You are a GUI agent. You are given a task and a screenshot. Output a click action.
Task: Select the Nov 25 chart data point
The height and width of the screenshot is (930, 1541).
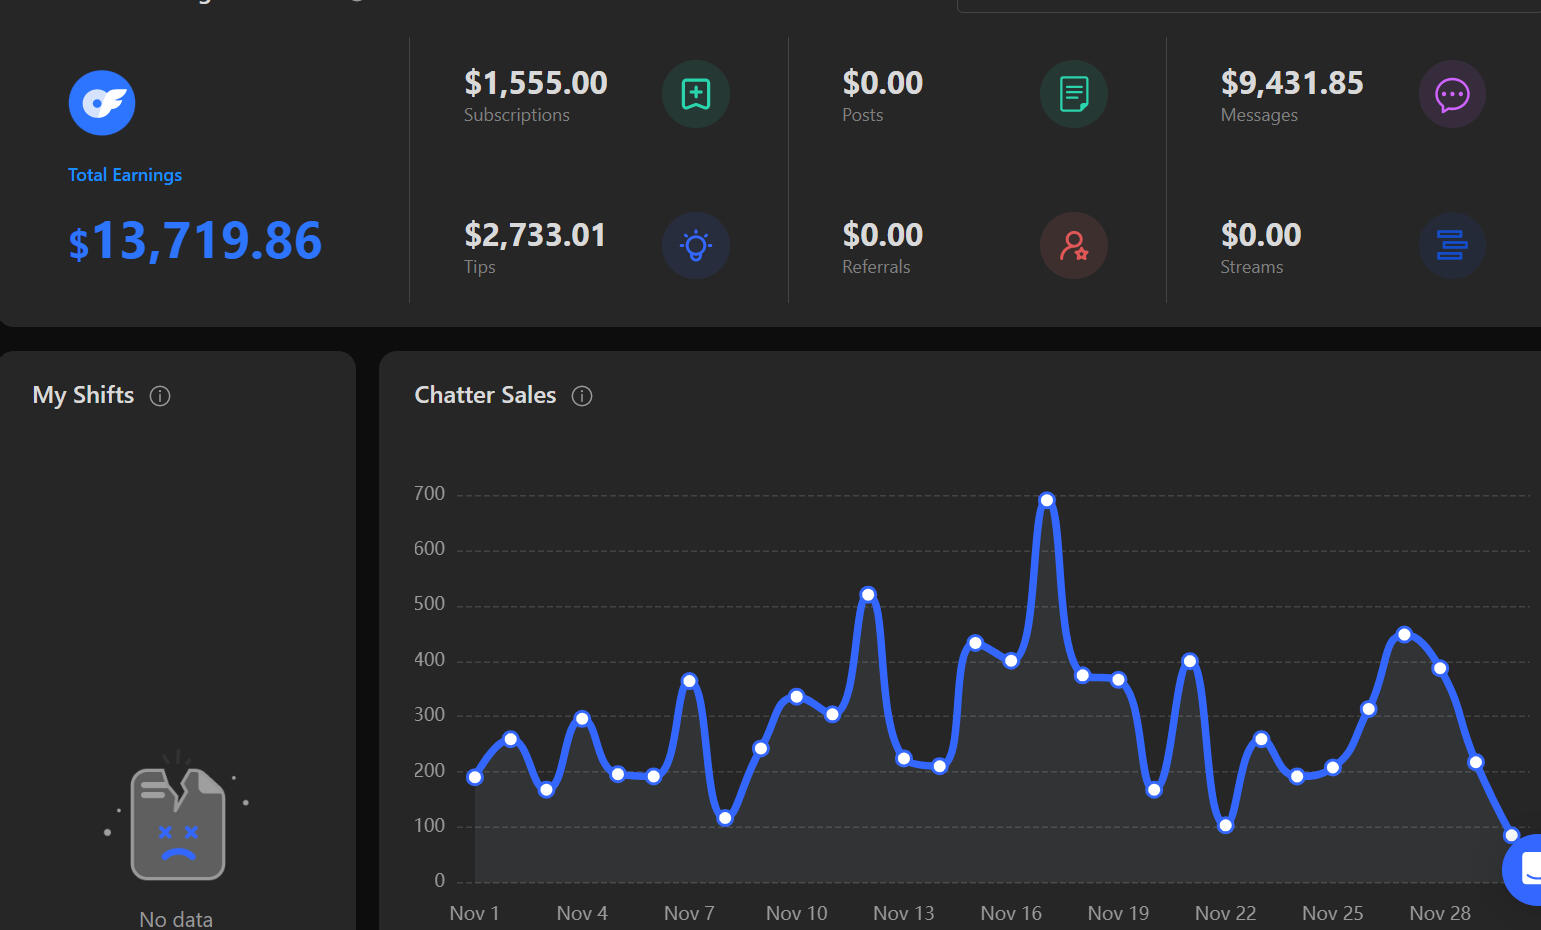tap(1333, 768)
